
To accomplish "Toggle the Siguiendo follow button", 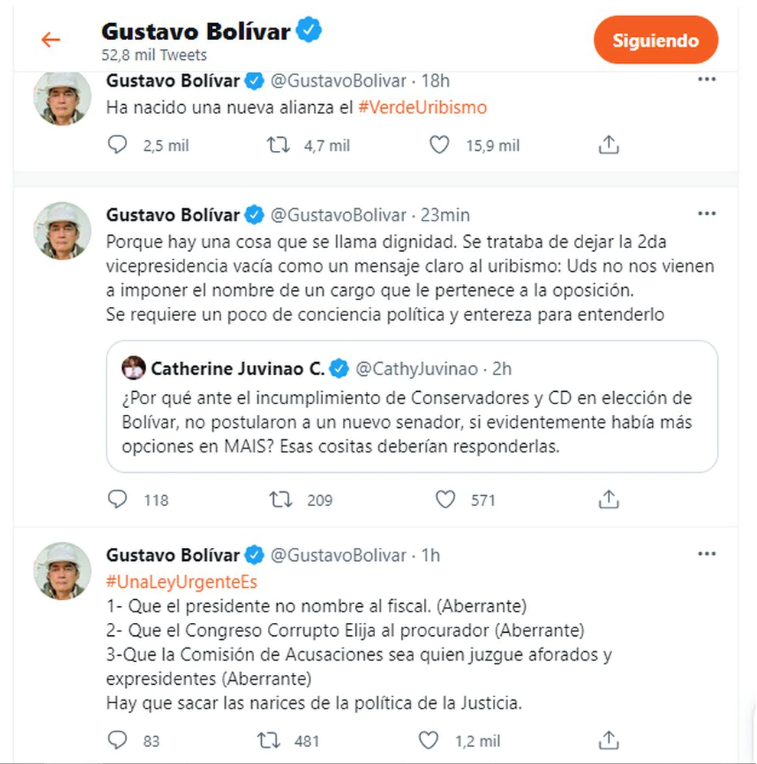I will coord(655,41).
